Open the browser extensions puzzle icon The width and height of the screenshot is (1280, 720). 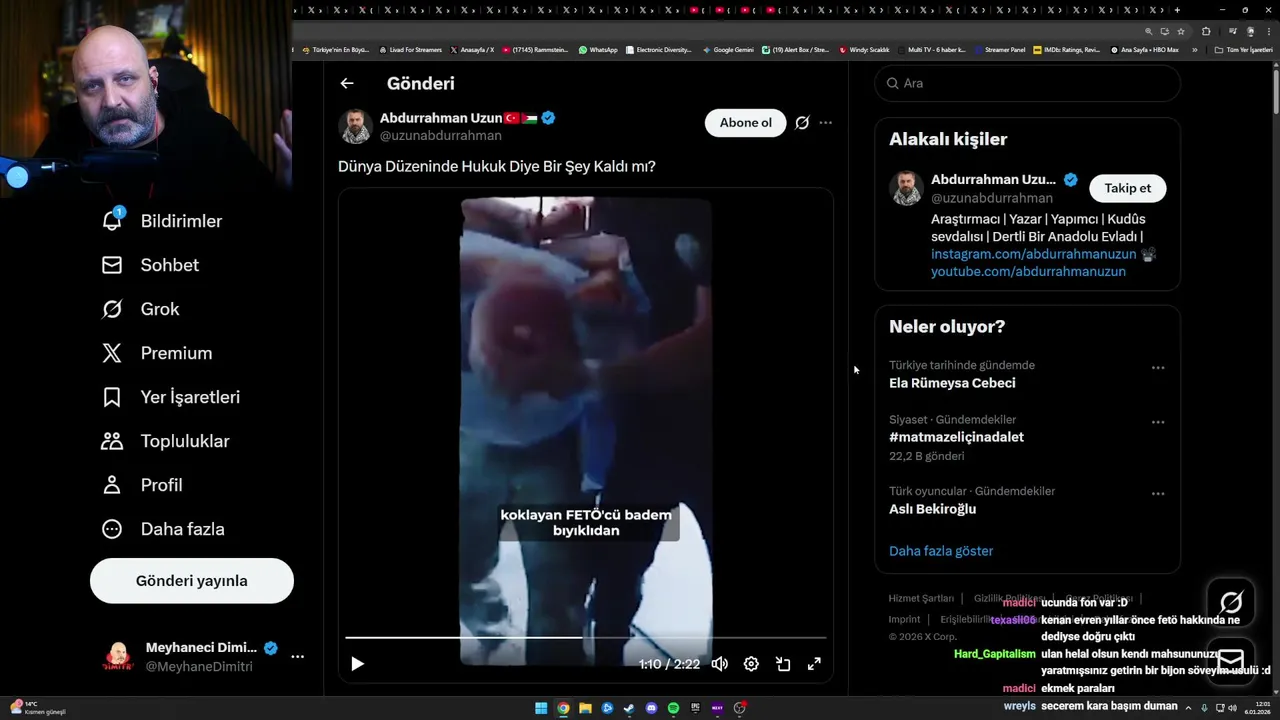[1206, 31]
